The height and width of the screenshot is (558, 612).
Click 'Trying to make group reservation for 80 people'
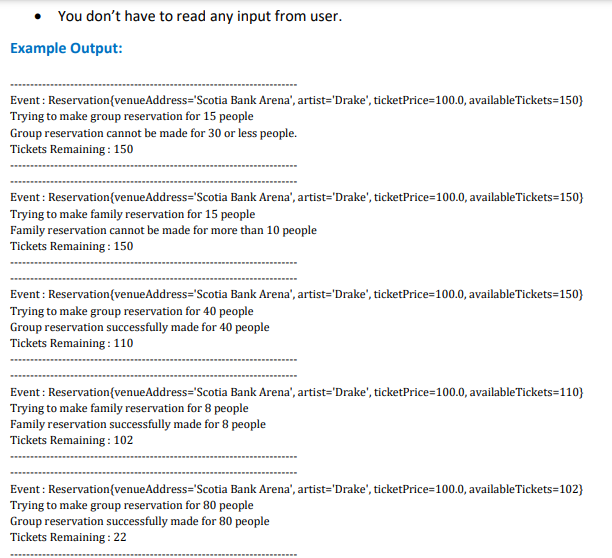[x=132, y=505]
